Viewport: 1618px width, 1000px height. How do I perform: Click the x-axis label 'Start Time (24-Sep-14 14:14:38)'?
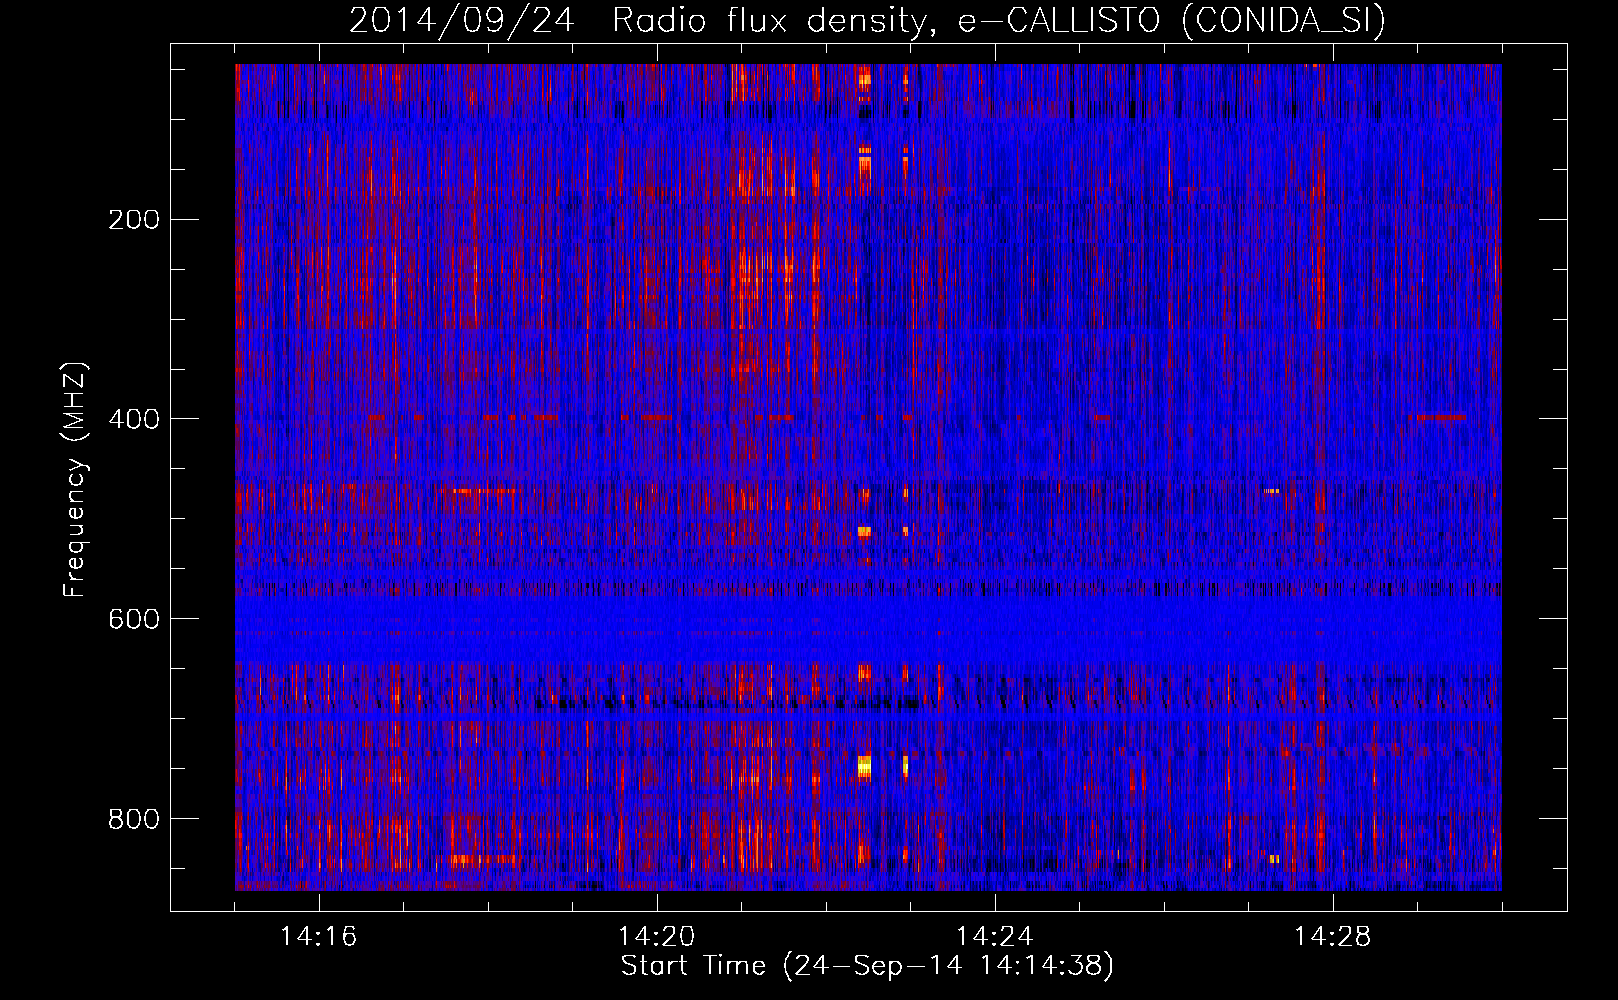point(867,966)
